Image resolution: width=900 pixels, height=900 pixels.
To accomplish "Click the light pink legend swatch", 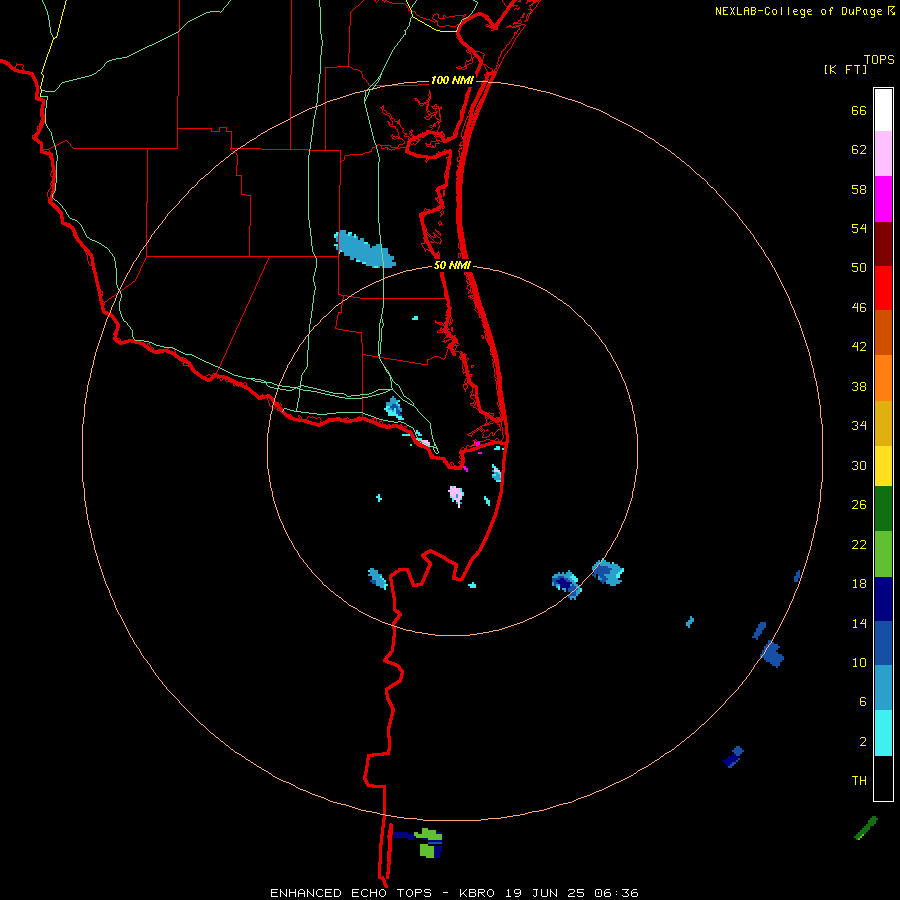I will point(883,154).
